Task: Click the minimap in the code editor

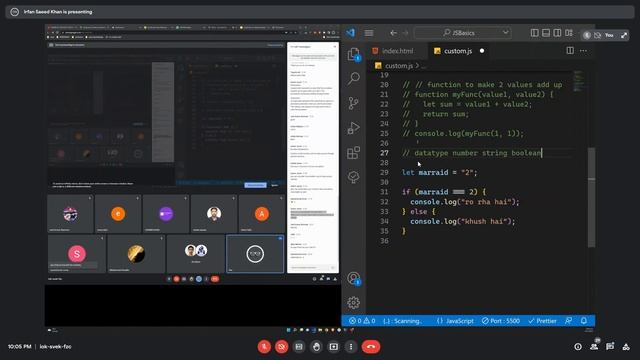Action: pos(579,81)
